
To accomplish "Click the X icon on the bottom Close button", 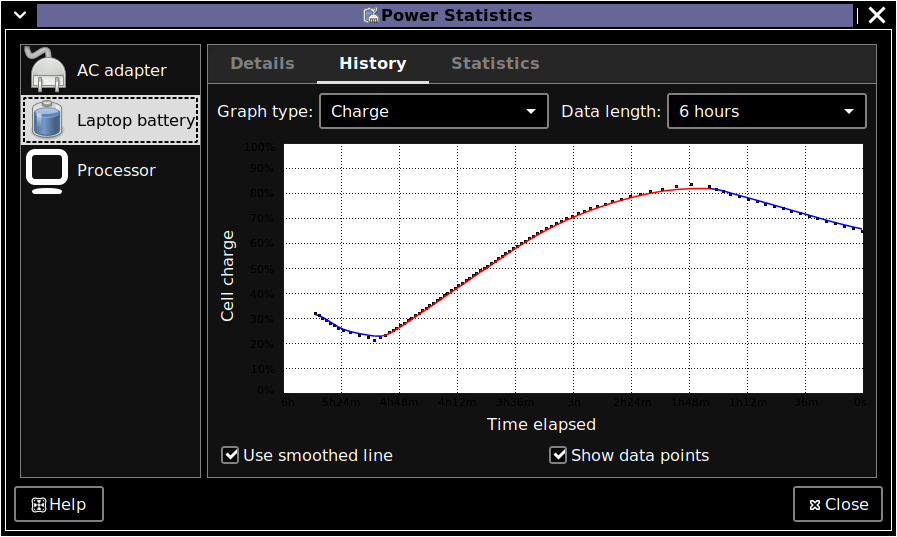I will tap(814, 505).
